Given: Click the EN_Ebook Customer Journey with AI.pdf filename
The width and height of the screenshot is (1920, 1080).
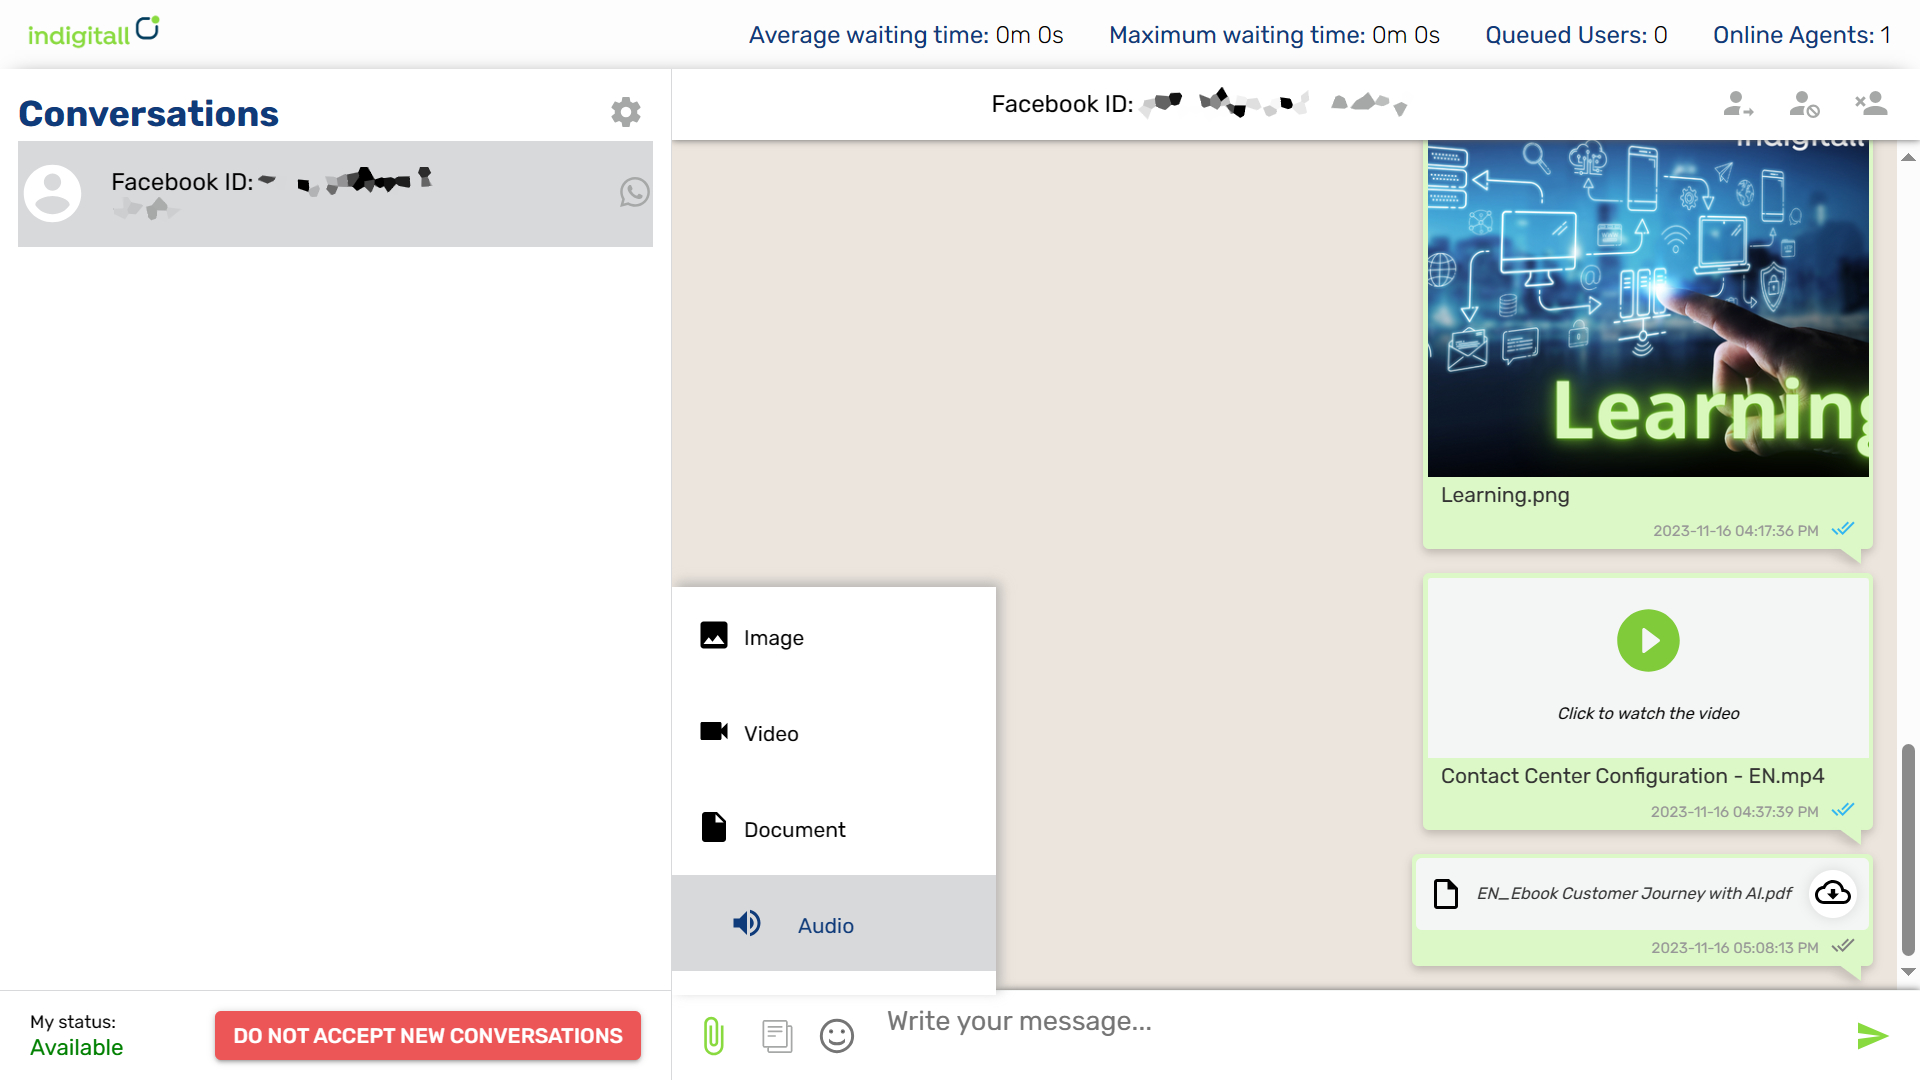Looking at the screenshot, I should 1634,893.
